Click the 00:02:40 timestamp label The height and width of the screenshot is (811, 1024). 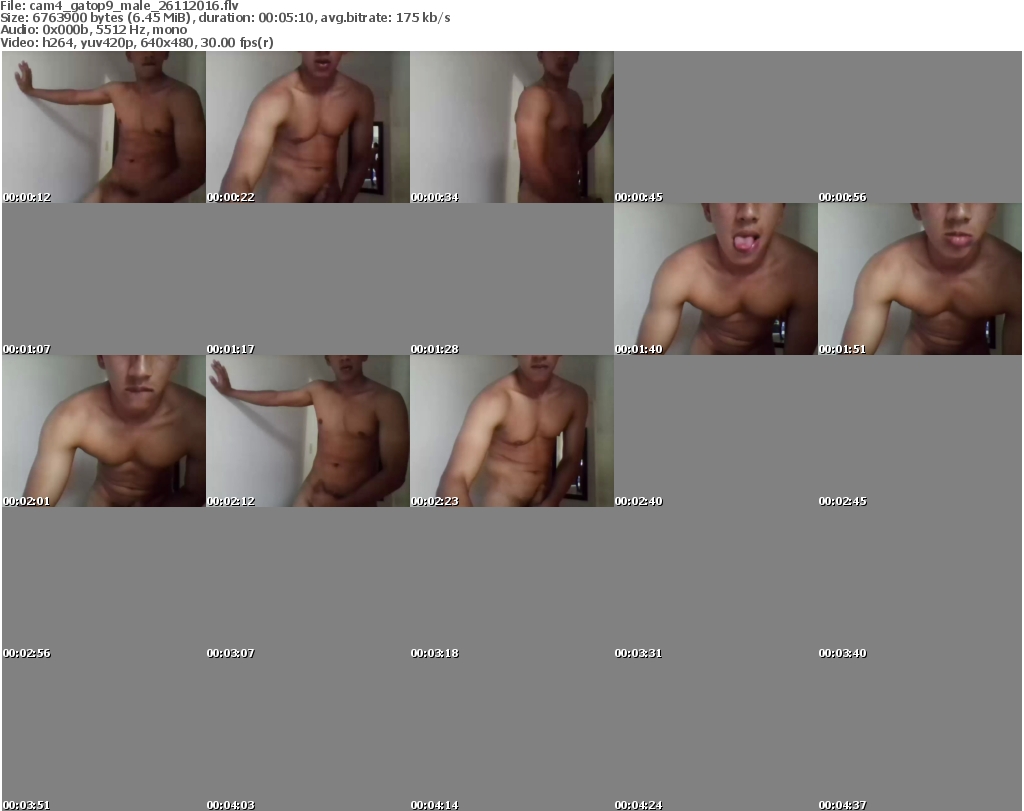coord(640,501)
